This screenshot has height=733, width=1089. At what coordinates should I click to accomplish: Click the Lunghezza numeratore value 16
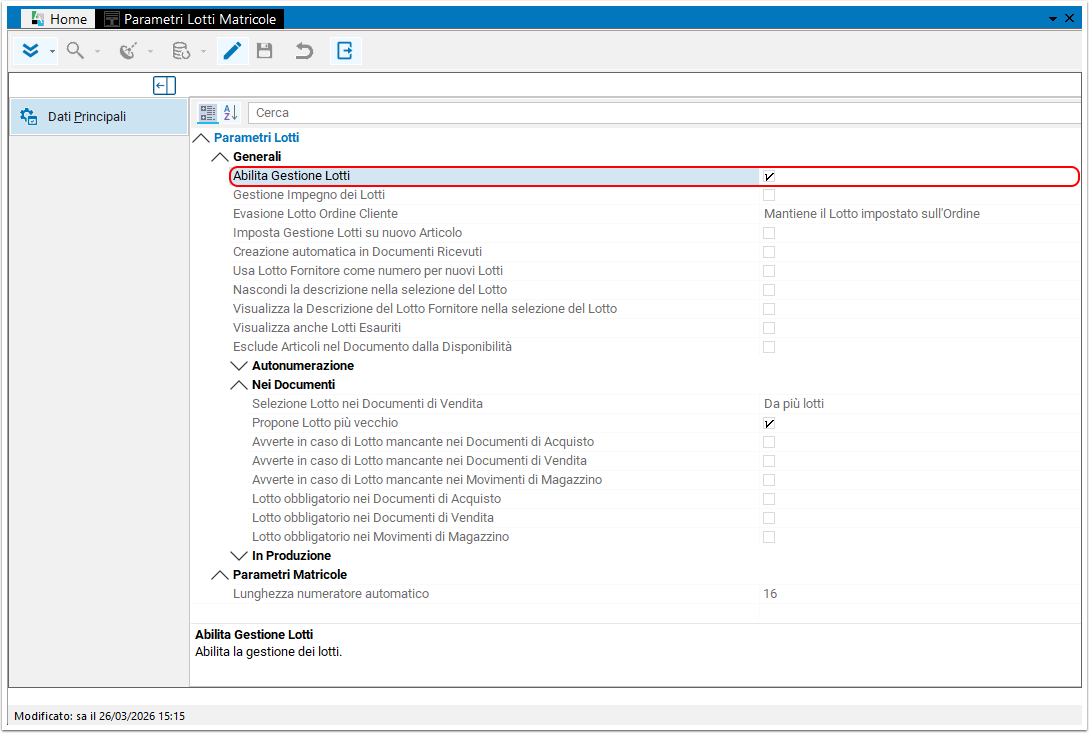click(x=770, y=594)
